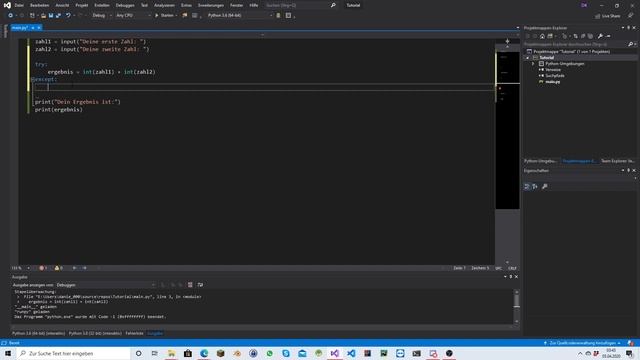Open the Projekt menu
Viewport: 640px width, 360px height.
tap(82, 5)
